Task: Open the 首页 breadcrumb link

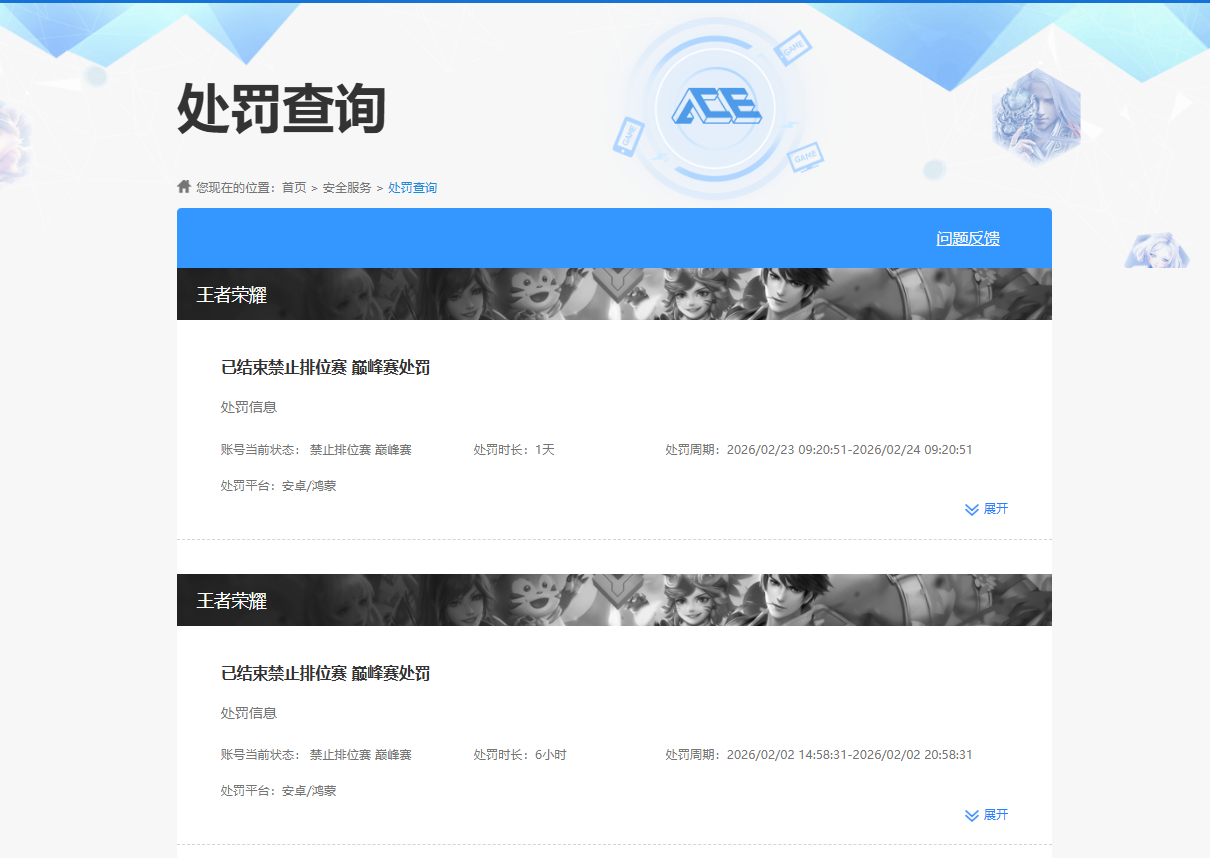Action: (293, 186)
